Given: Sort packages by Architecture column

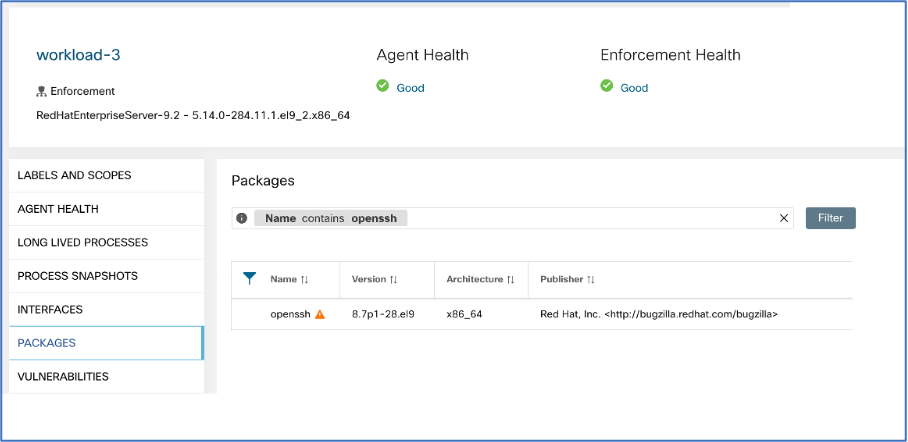Looking at the screenshot, I should (x=510, y=280).
